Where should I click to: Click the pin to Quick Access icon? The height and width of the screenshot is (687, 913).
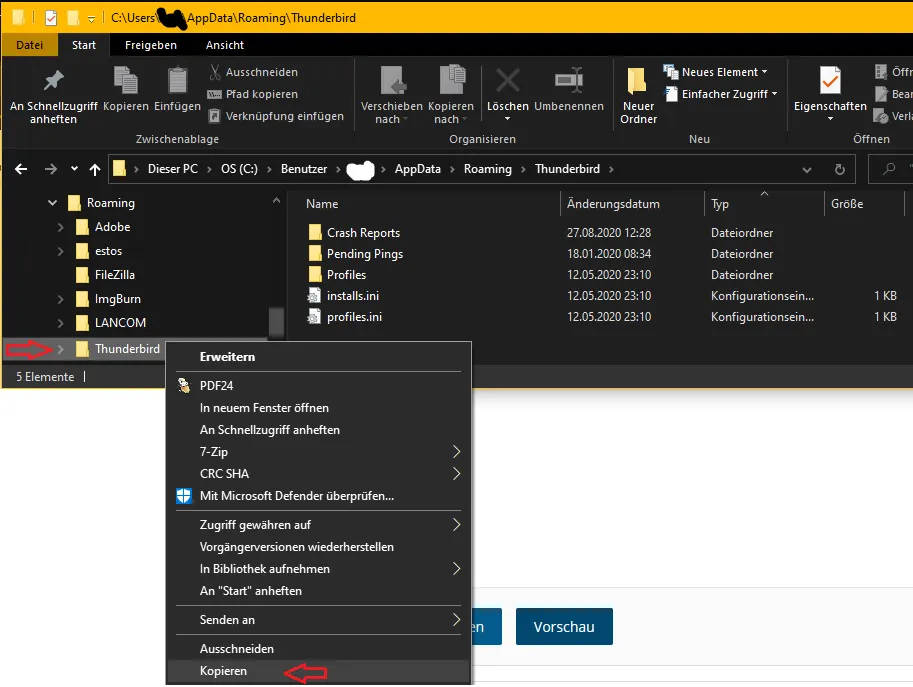[54, 81]
